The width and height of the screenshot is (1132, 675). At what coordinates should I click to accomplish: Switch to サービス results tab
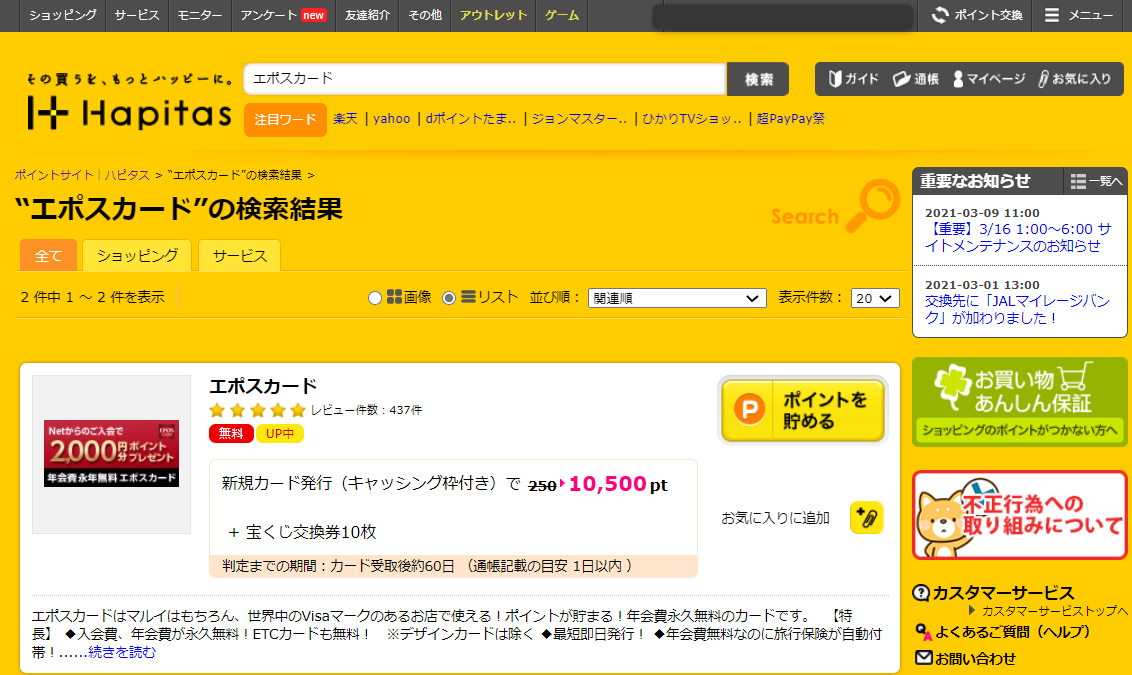(x=240, y=256)
